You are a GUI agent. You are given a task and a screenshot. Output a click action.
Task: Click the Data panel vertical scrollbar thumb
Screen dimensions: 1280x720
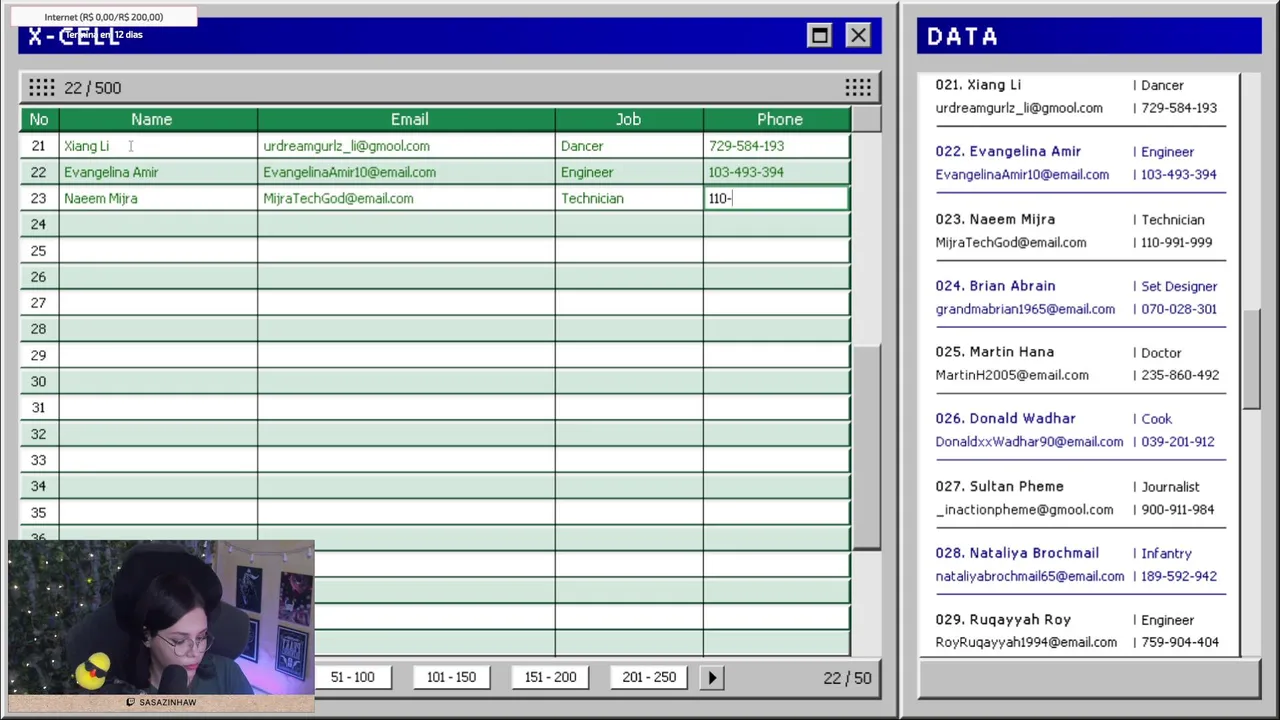(x=1252, y=358)
